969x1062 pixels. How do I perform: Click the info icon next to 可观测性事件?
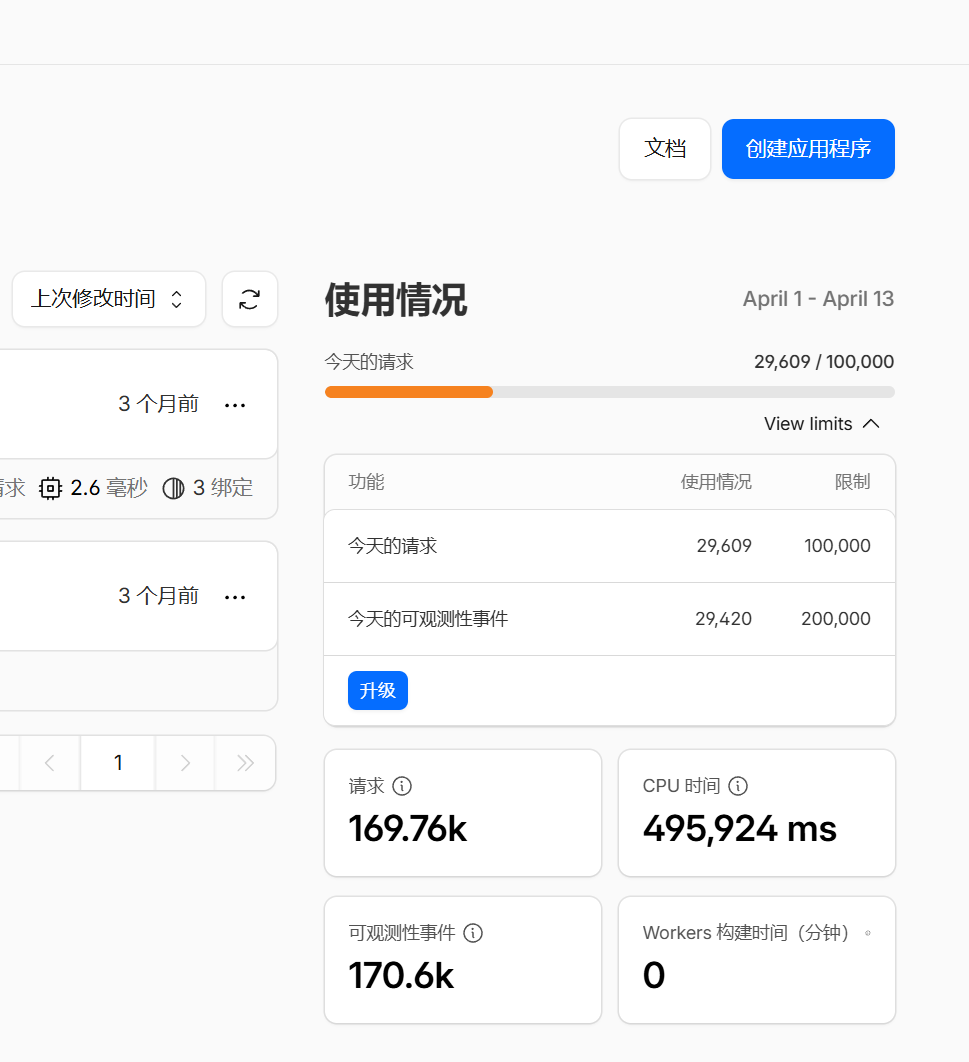[473, 933]
